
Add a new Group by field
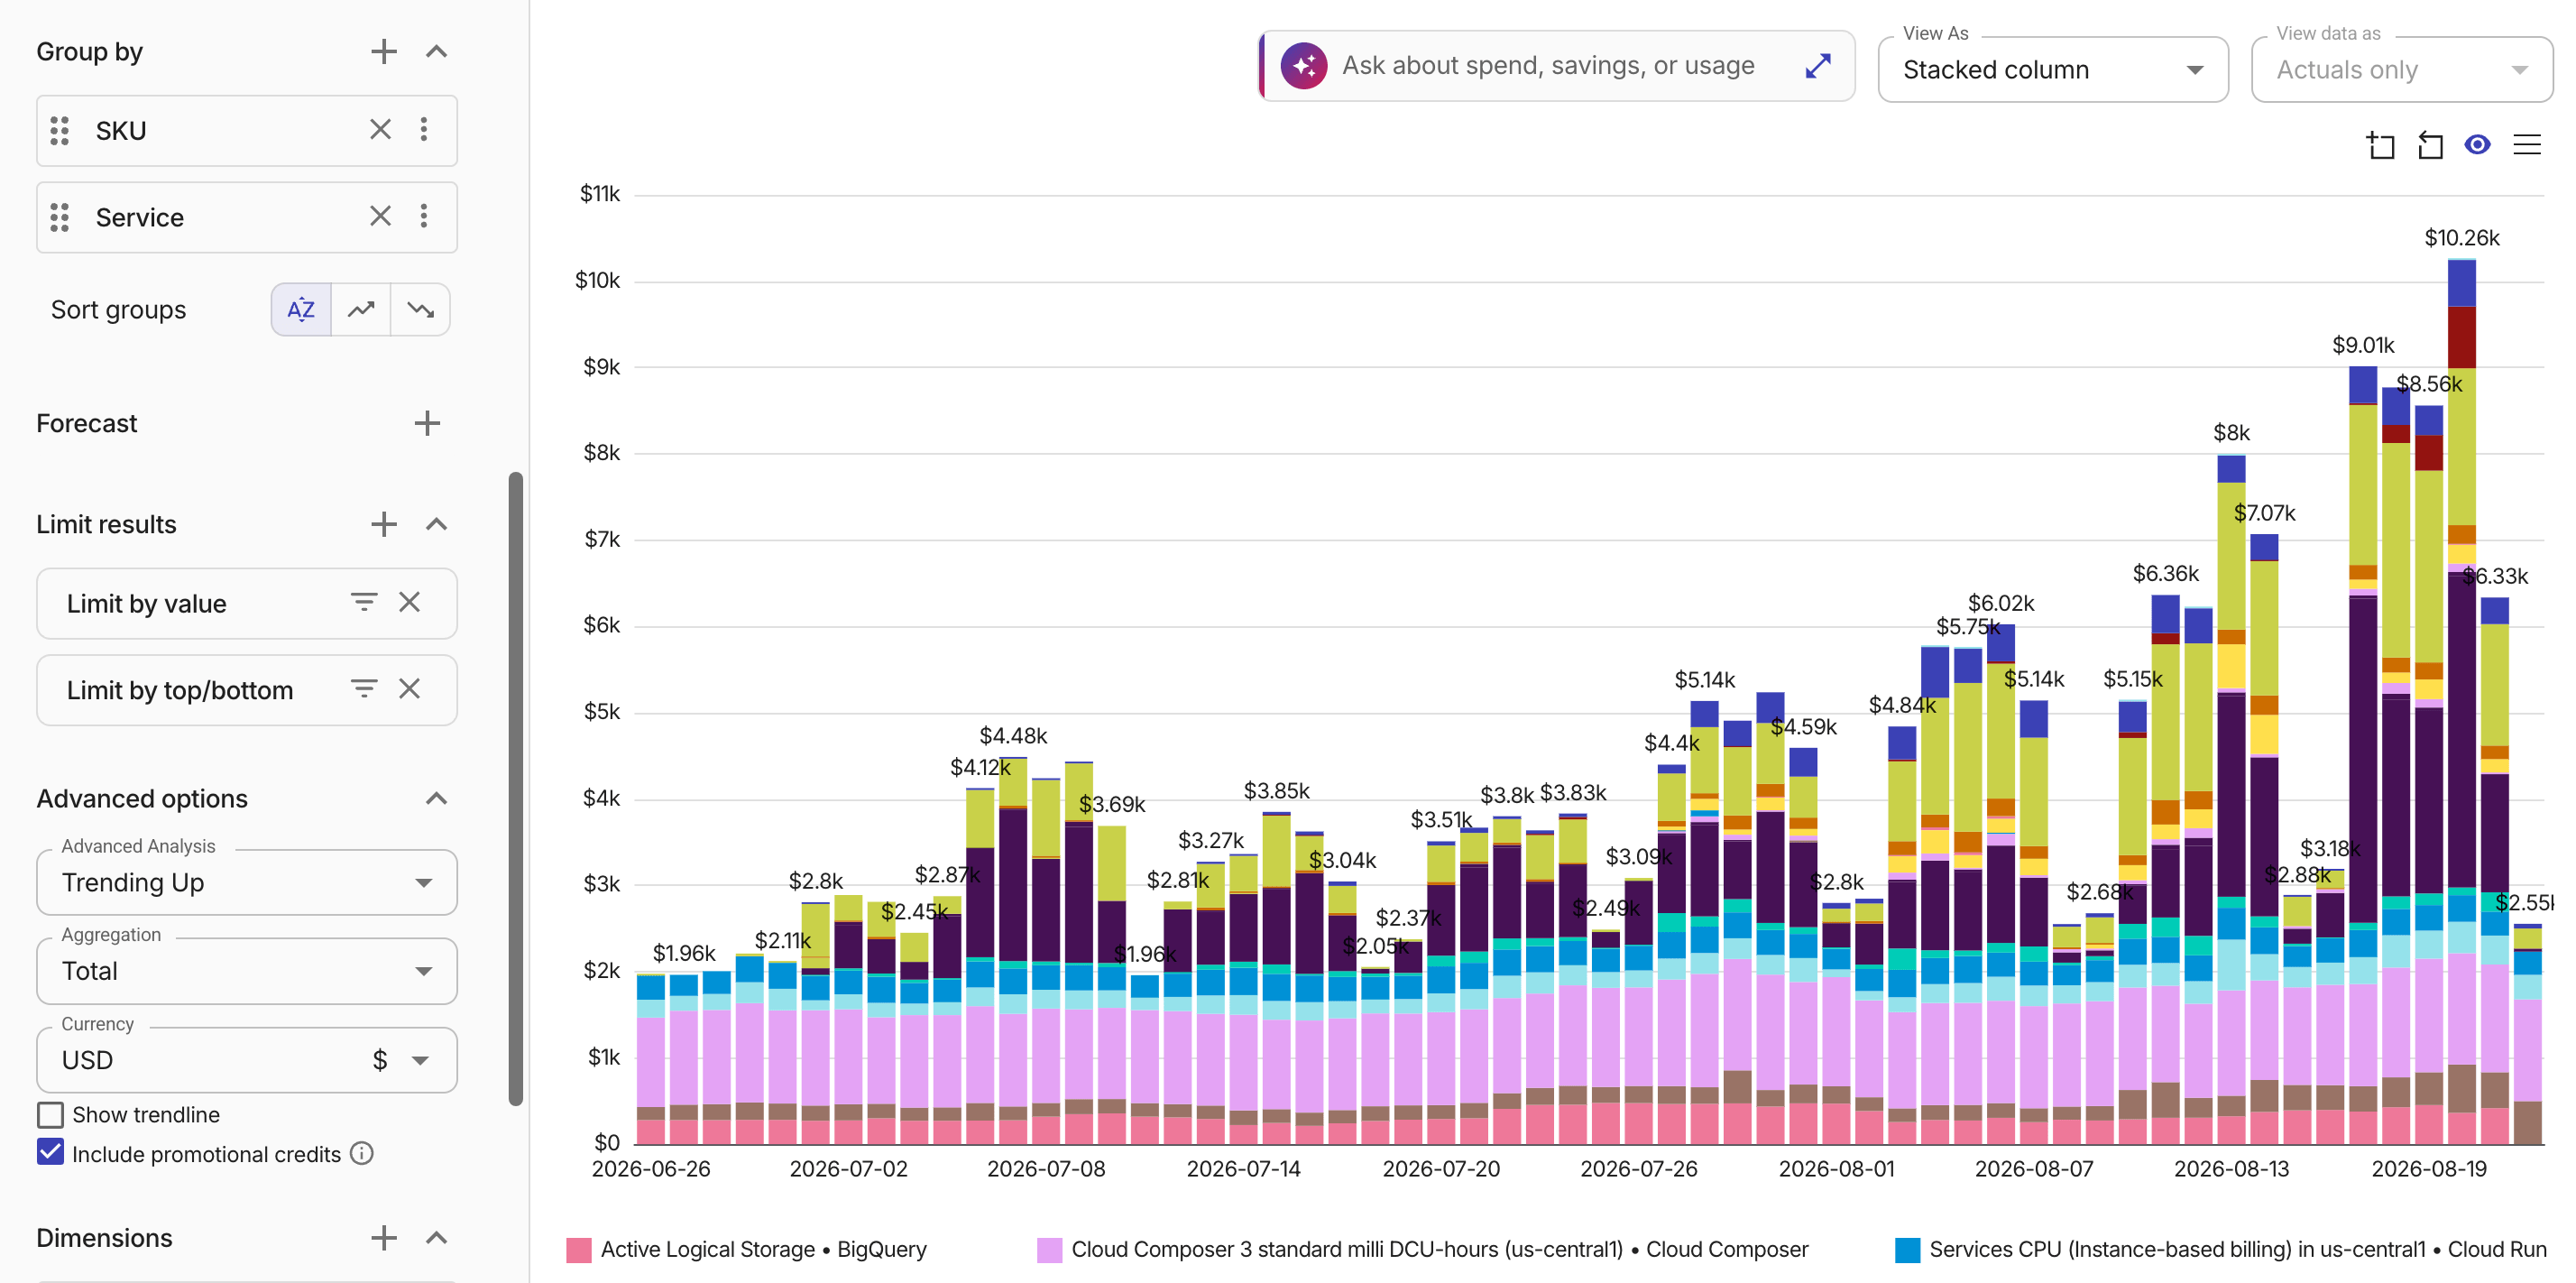coord(384,51)
